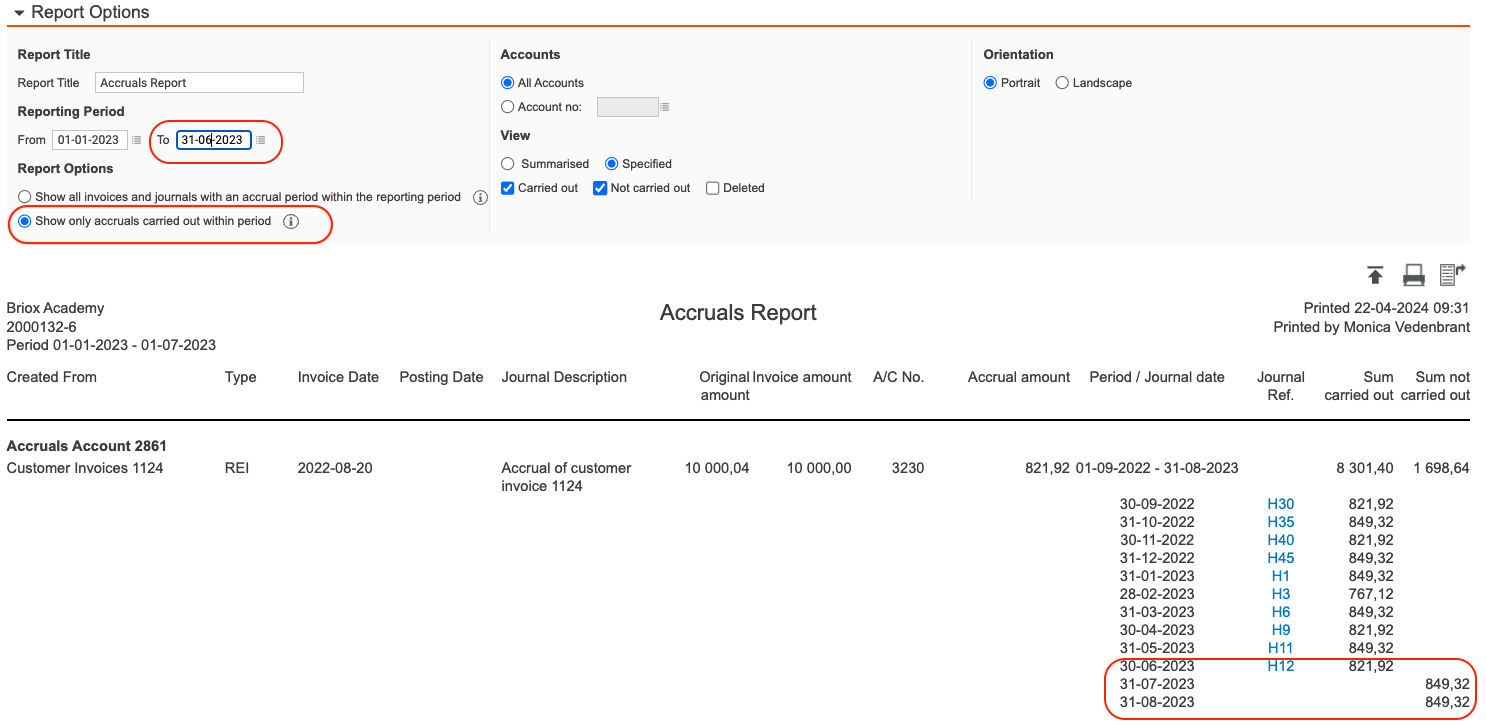Viewport: 1486px width, 725px height.
Task: Collapse the Report Options section
Action: 19,13
